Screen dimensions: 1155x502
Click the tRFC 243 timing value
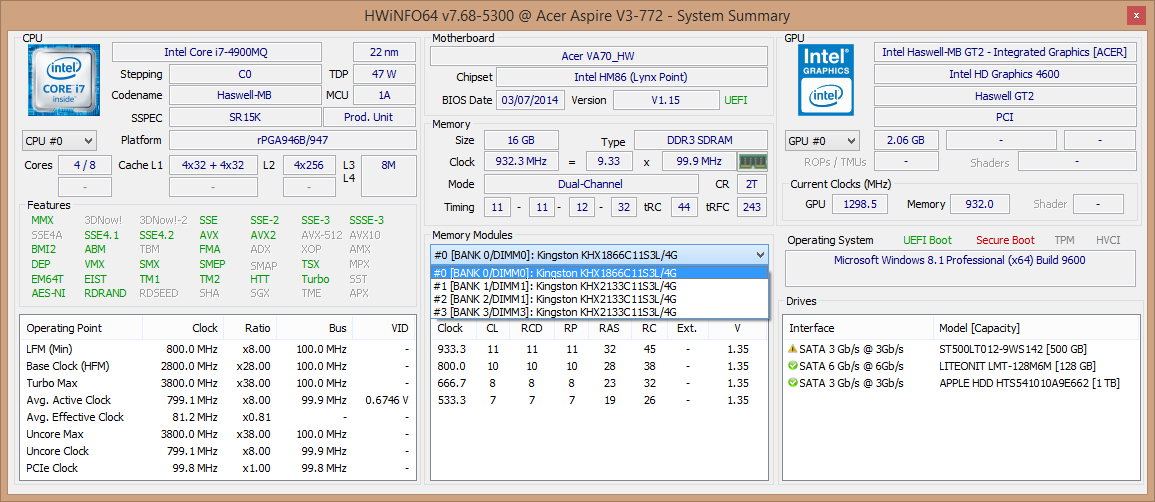(751, 207)
